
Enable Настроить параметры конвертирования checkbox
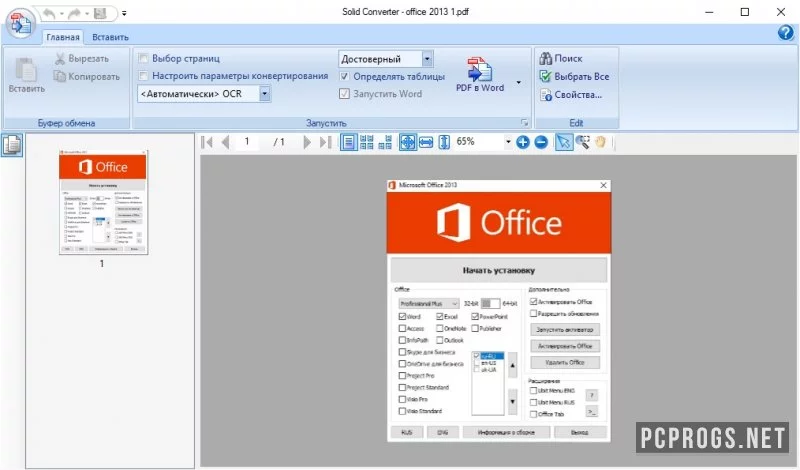coord(143,76)
